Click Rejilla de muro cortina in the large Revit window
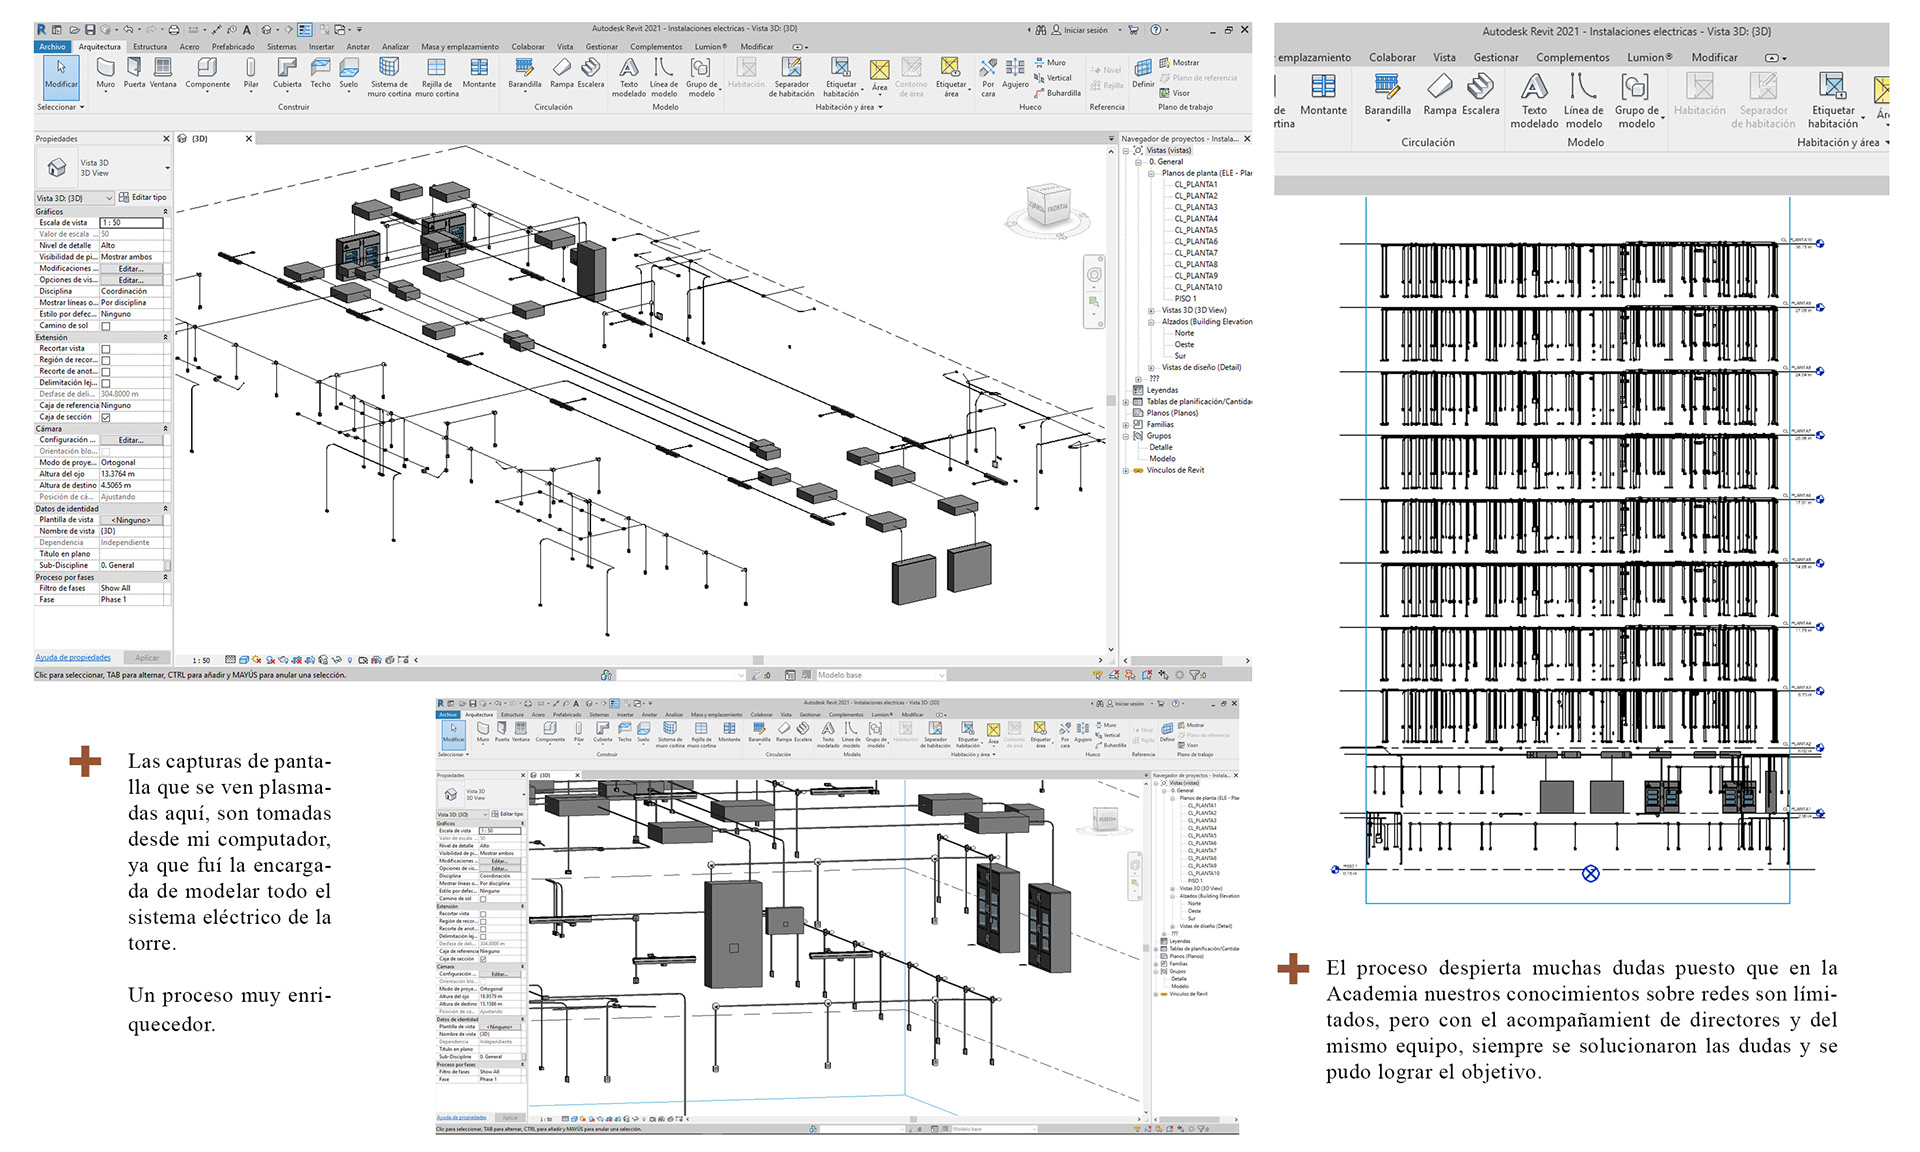Viewport: 1920px width, 1152px height. pos(437,77)
